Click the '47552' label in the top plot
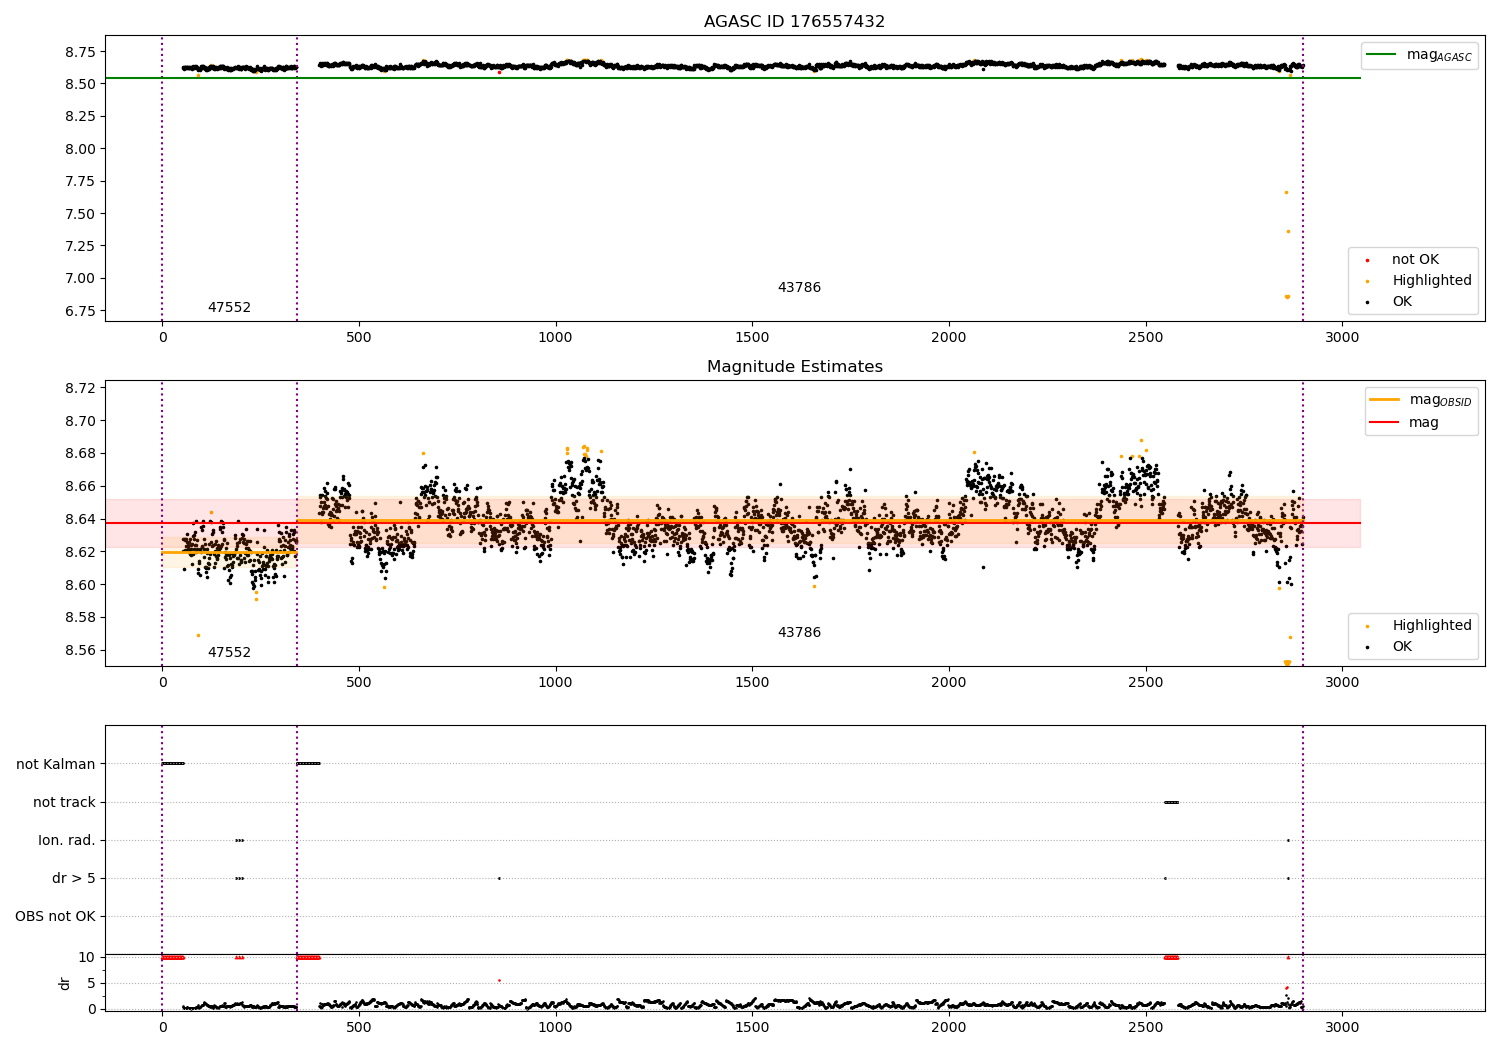This screenshot has height=1050, width=1500. [229, 307]
